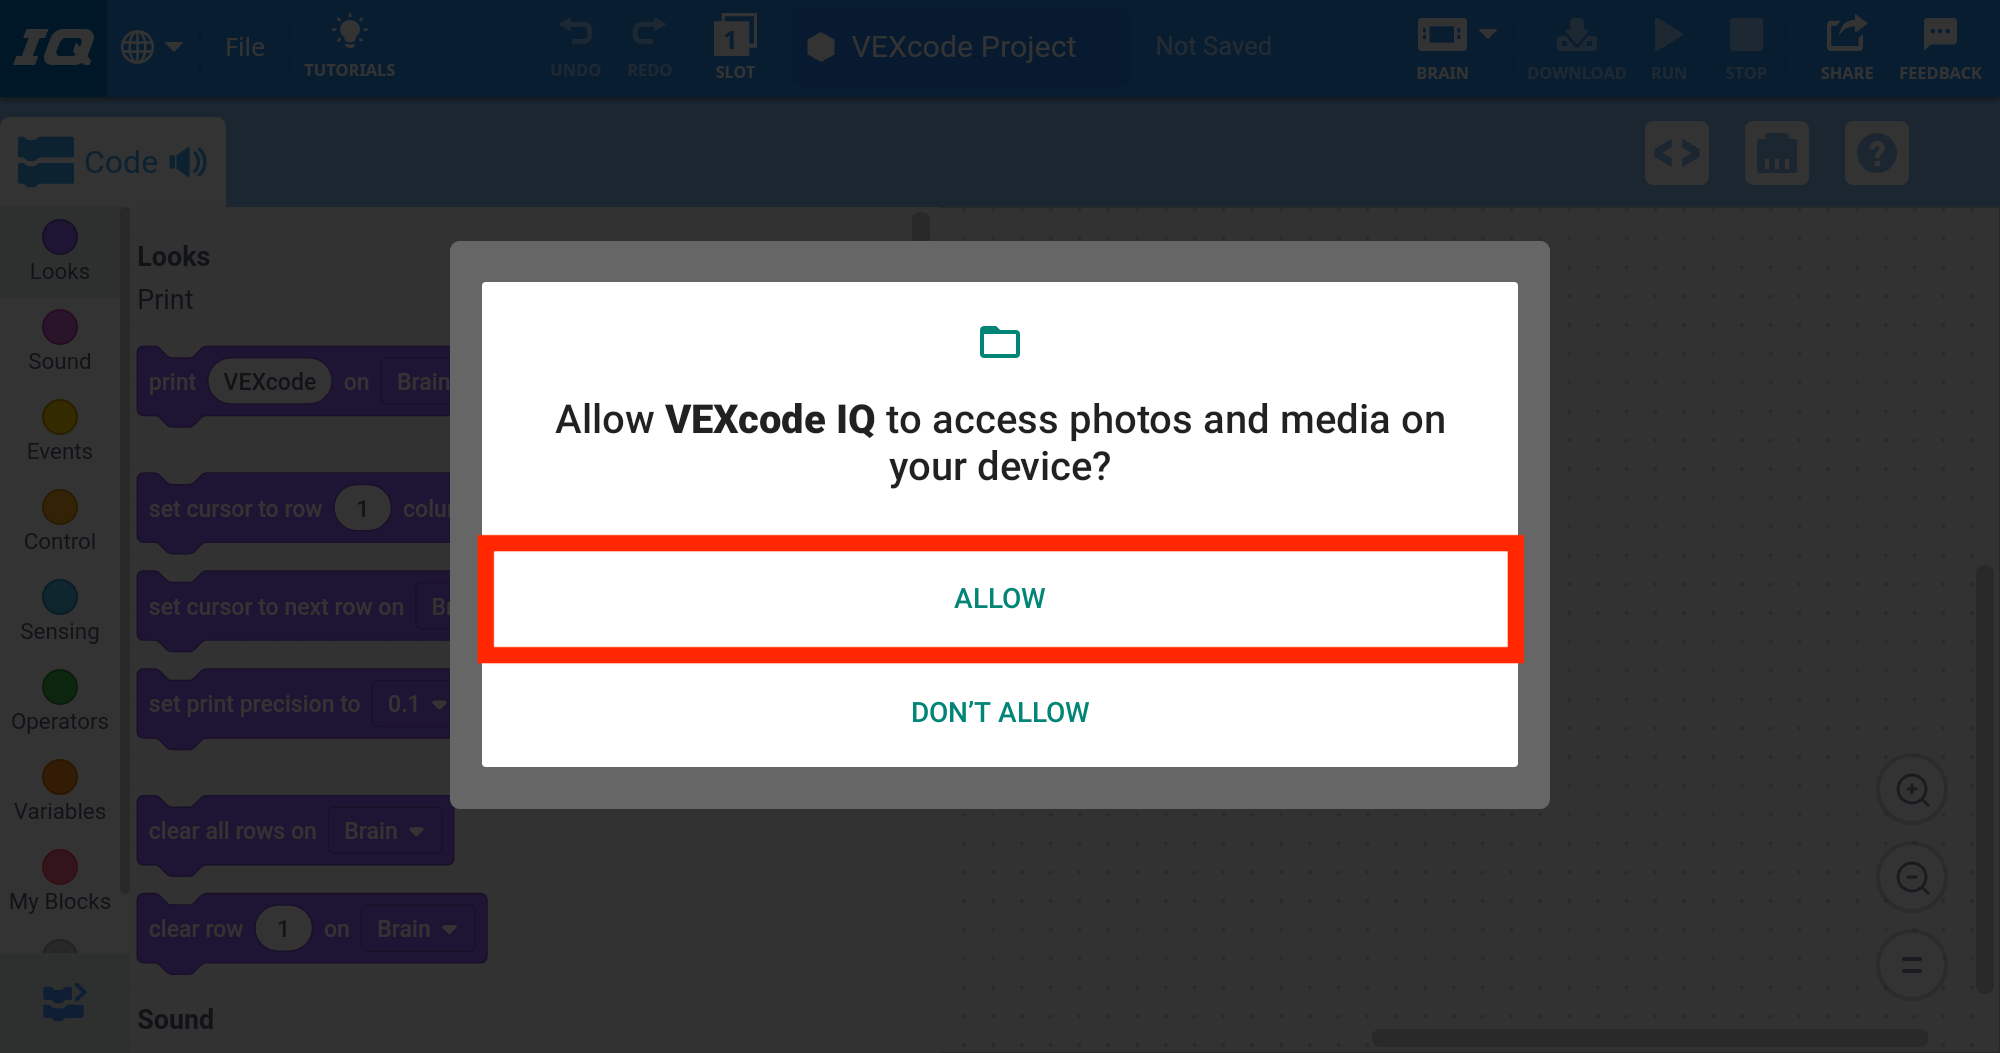Image resolution: width=2000 pixels, height=1053 pixels.
Task: Click DON'T ALLOW in the permission dialog
Action: point(999,712)
